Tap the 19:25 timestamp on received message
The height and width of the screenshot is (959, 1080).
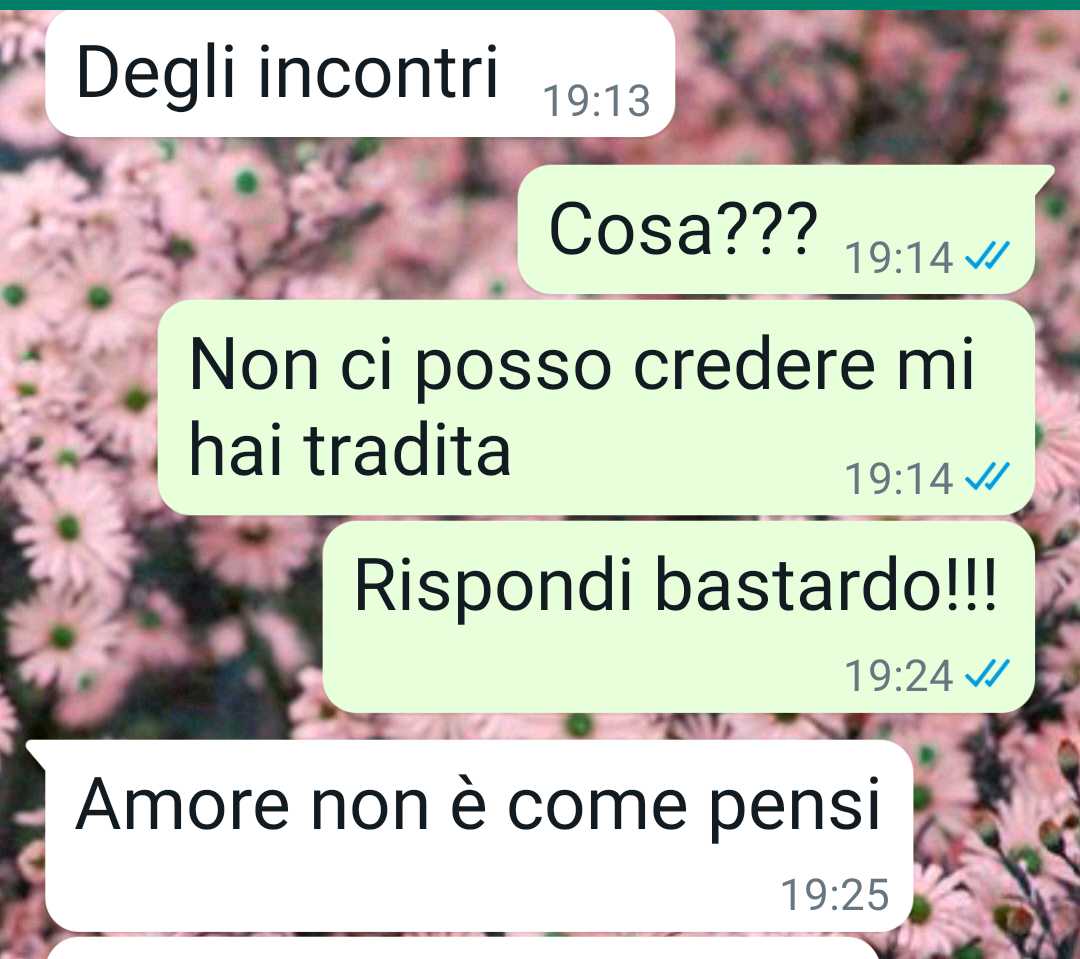835,895
